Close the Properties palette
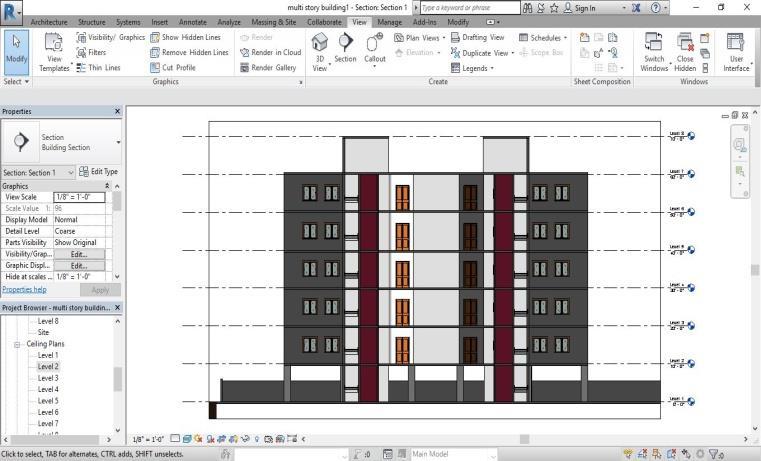The image size is (761, 461). tap(117, 111)
